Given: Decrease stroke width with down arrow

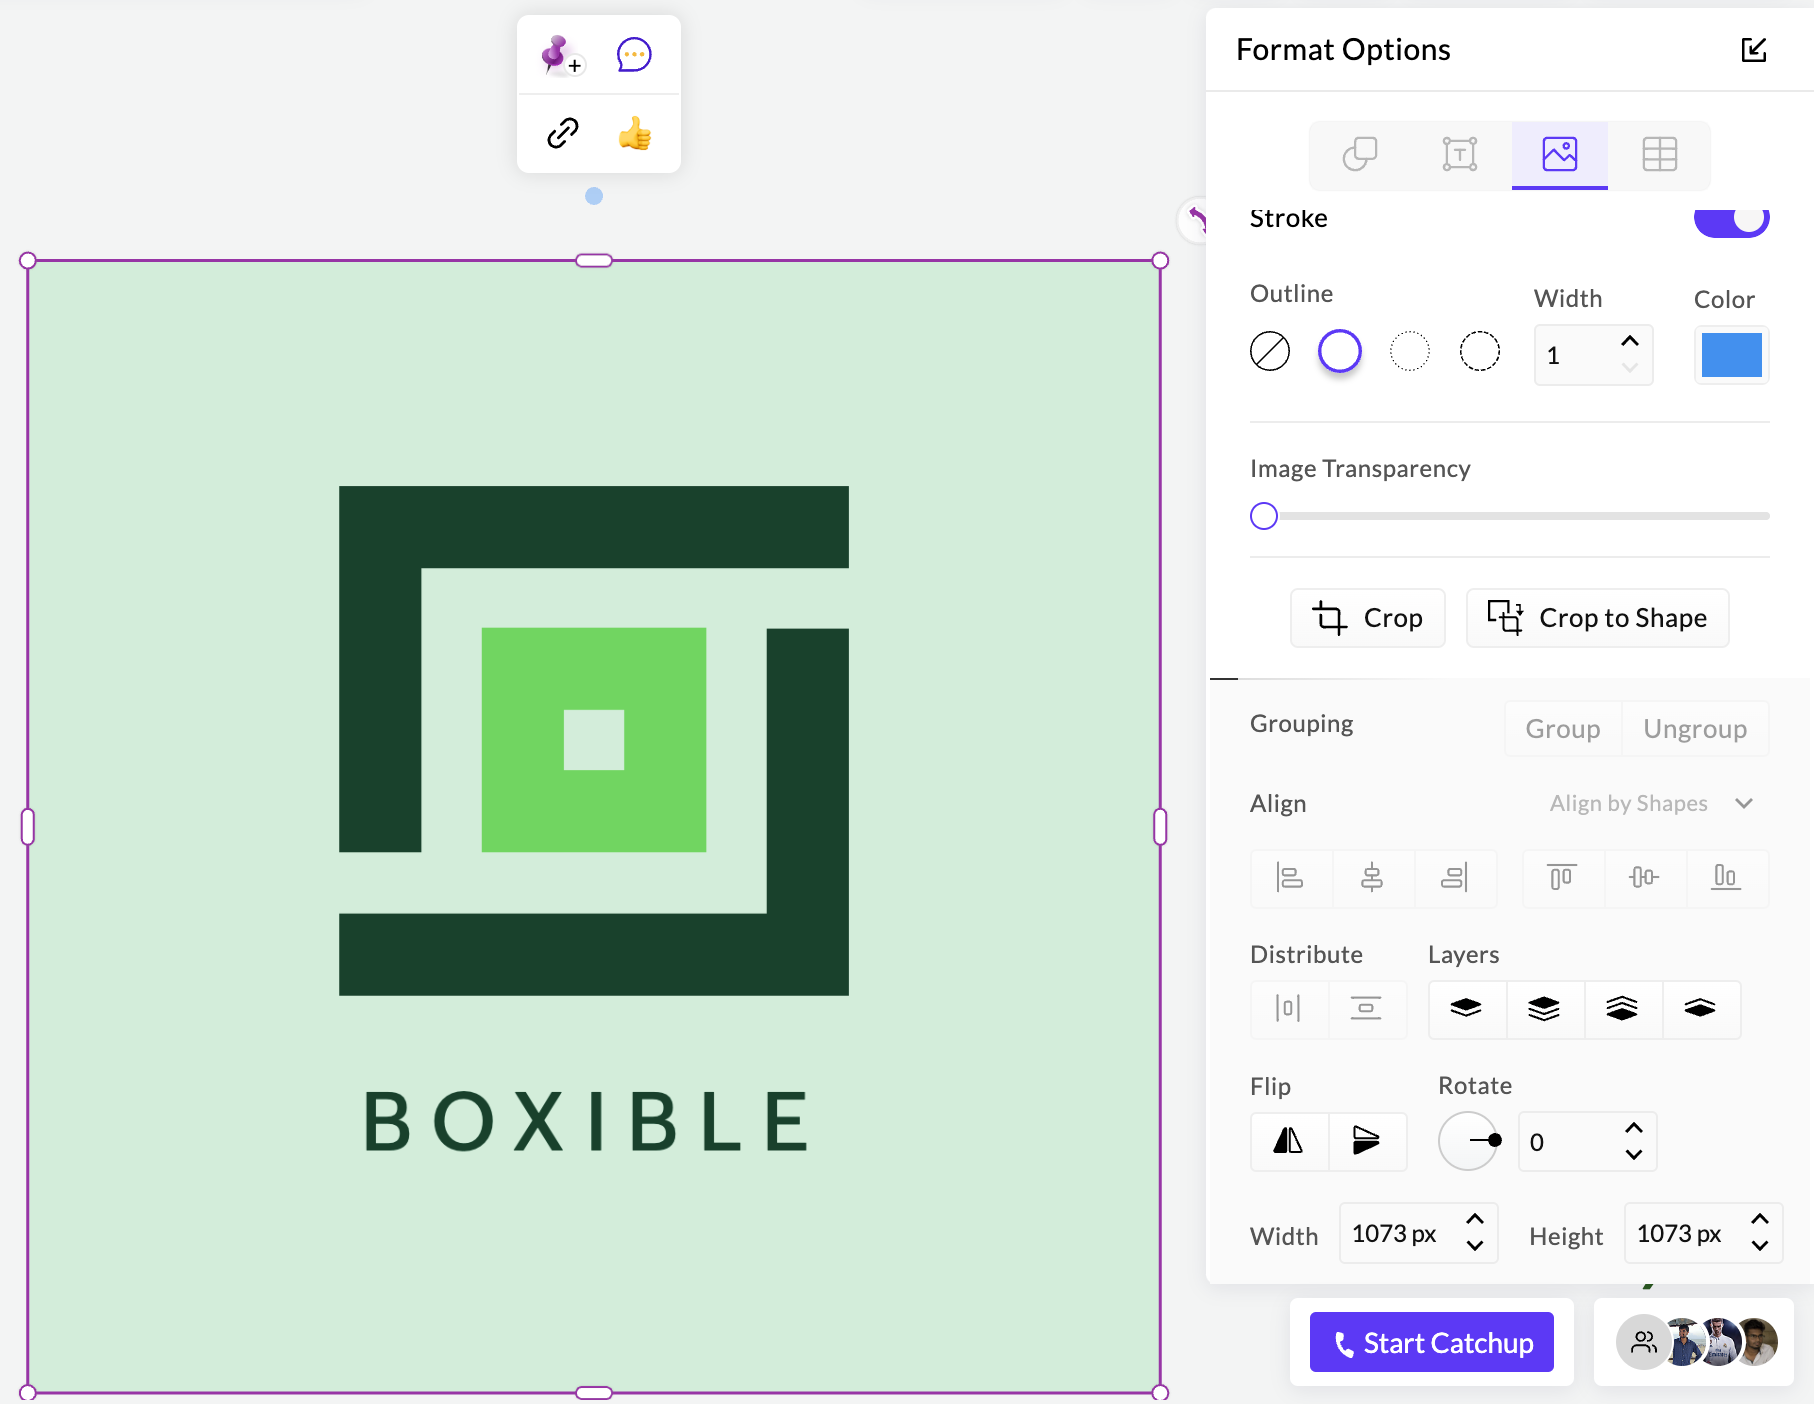Looking at the screenshot, I should pos(1630,368).
